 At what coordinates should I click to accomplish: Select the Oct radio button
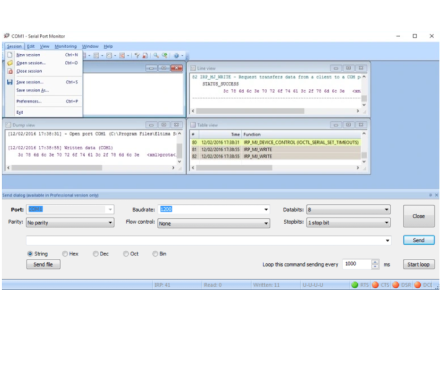pos(126,254)
